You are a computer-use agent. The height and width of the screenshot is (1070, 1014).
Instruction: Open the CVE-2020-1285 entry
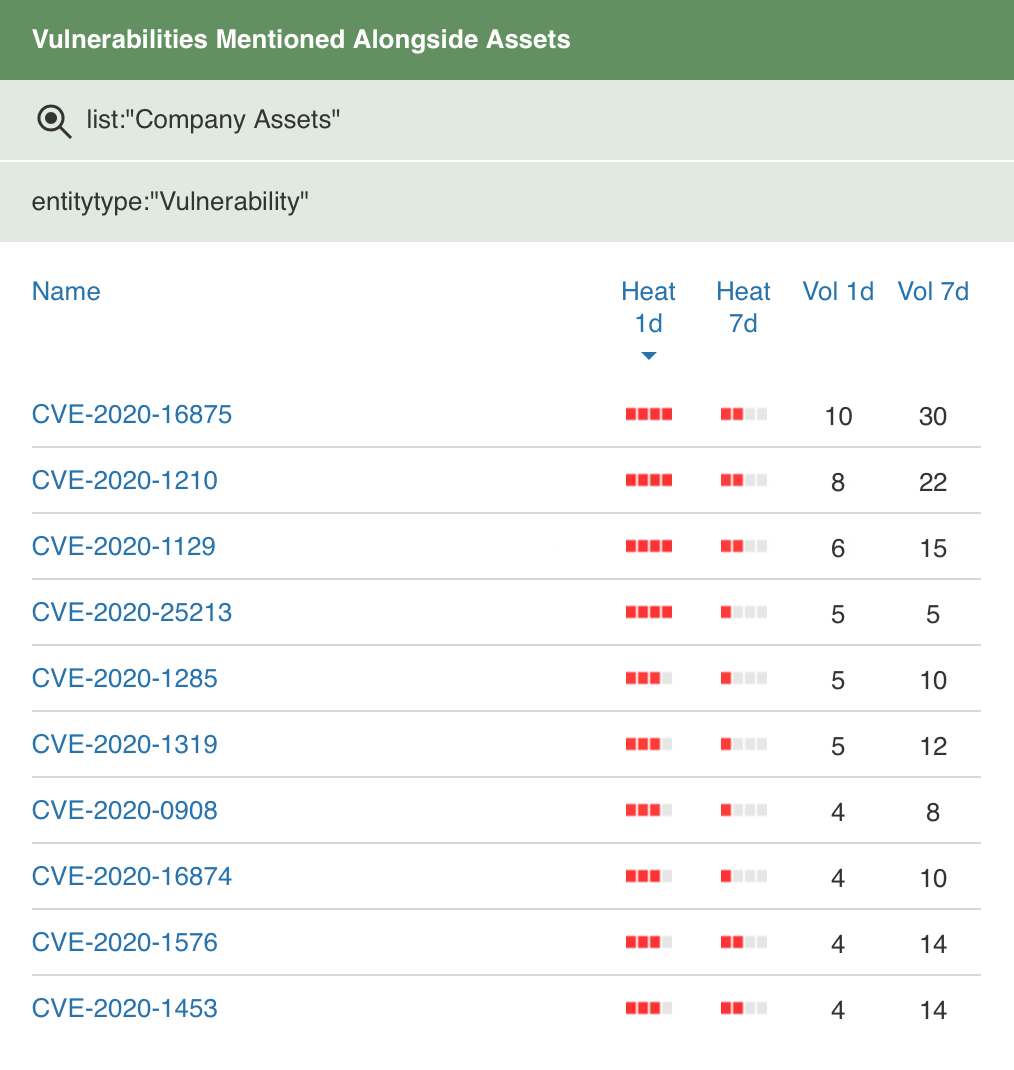[125, 678]
